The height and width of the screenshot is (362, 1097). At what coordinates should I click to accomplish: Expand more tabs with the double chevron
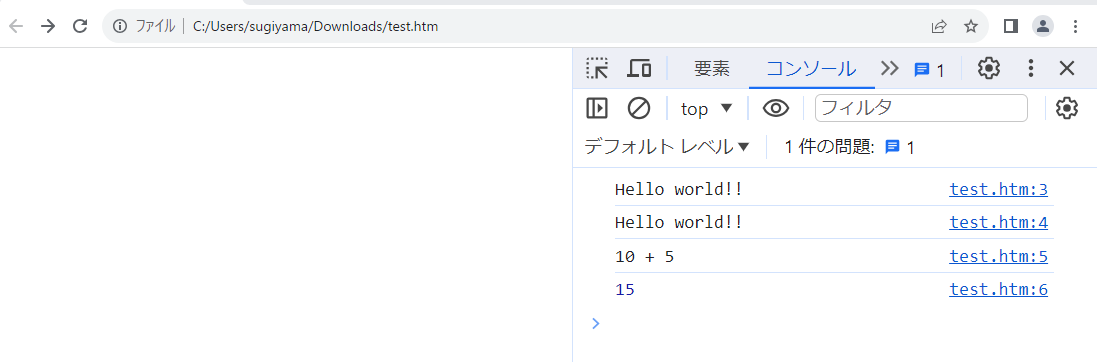point(889,69)
